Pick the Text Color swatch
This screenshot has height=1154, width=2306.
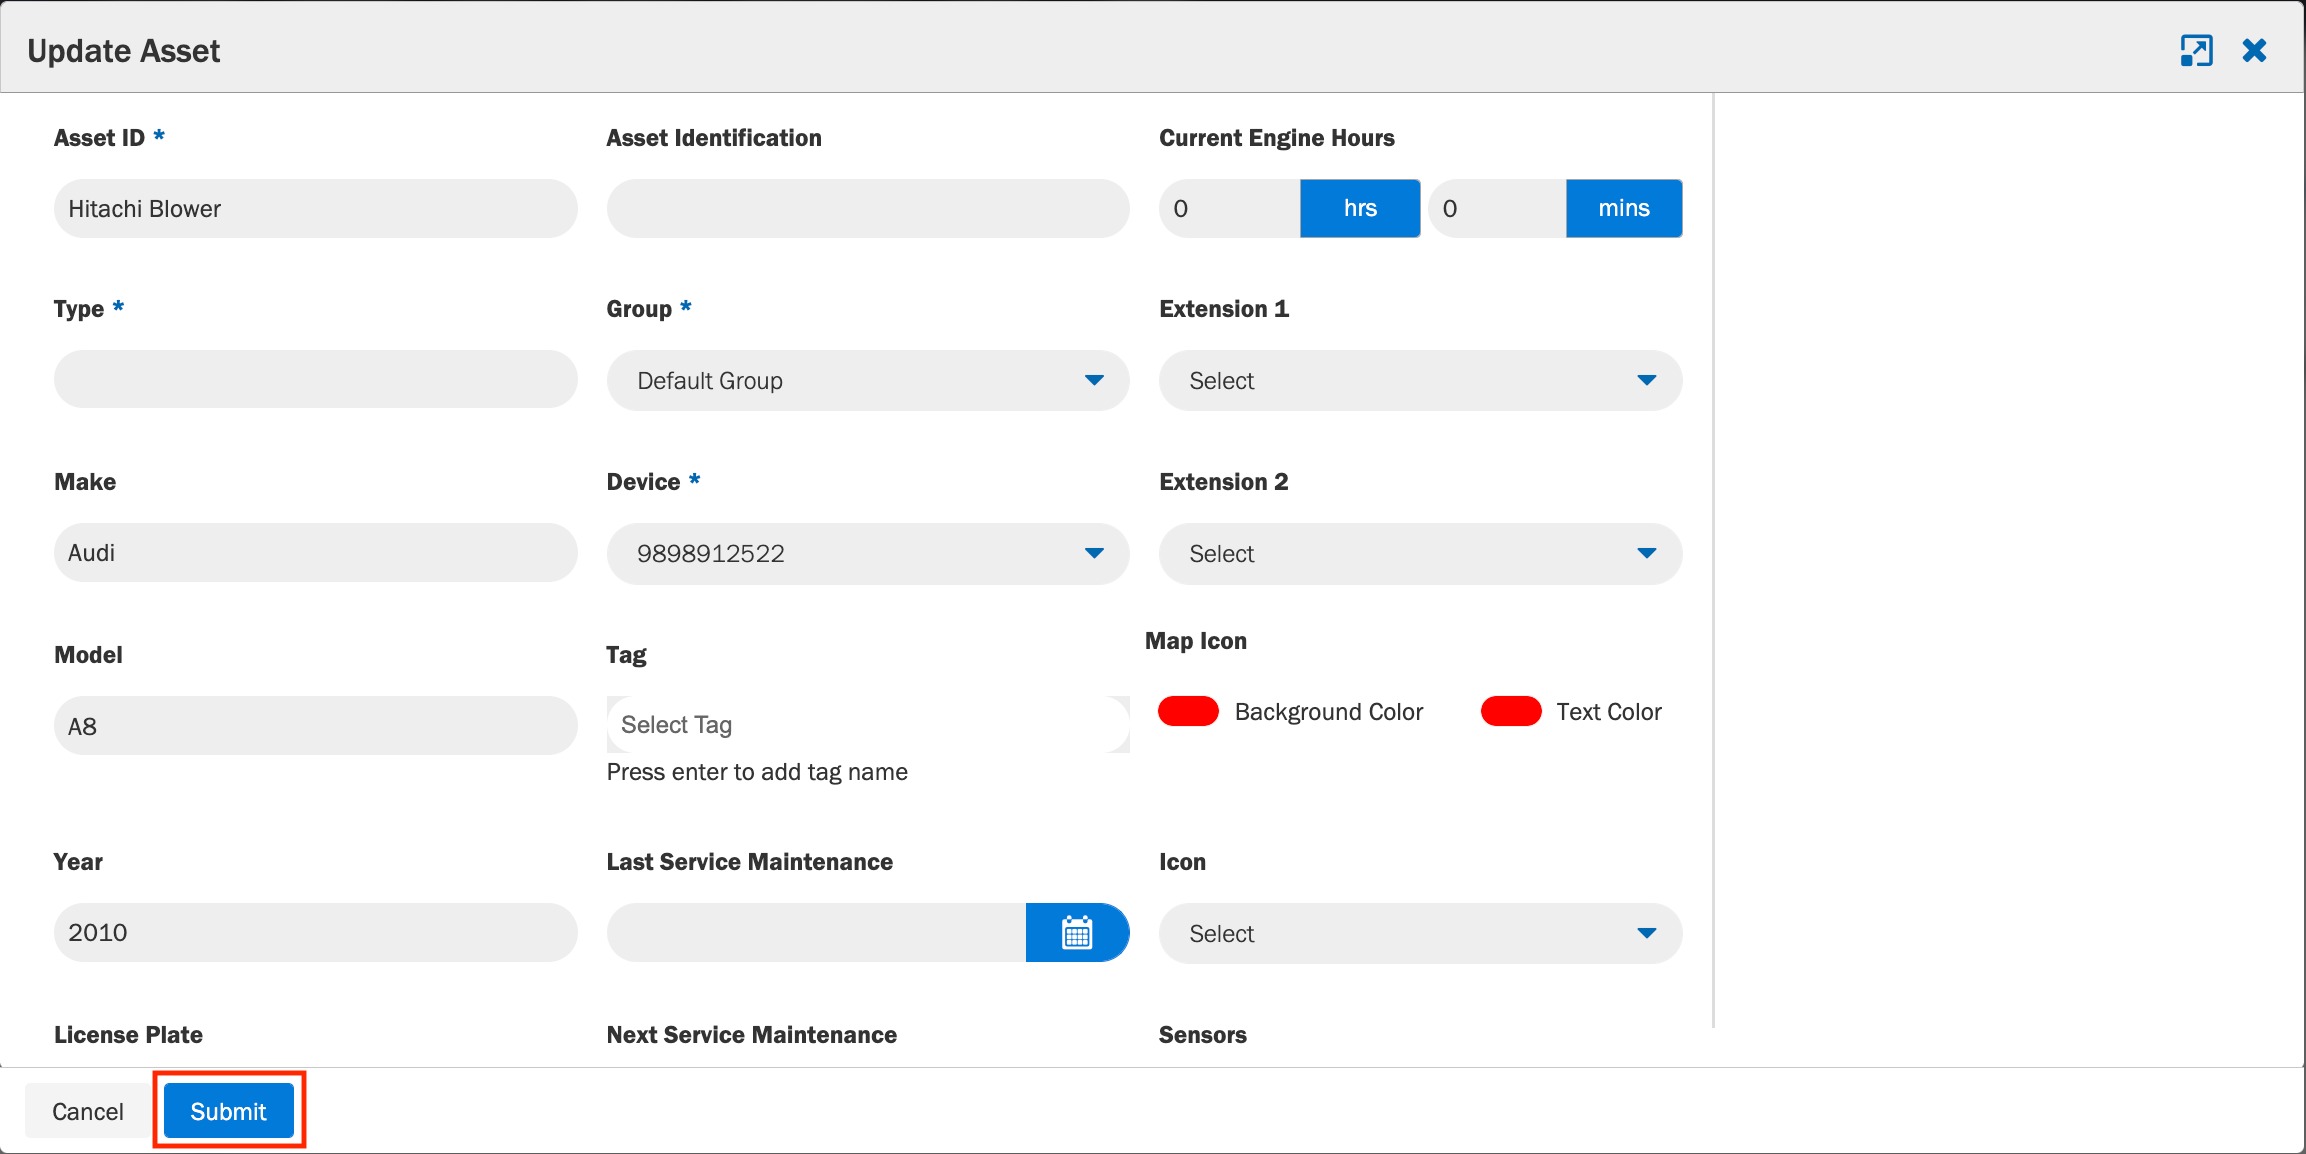pos(1511,711)
